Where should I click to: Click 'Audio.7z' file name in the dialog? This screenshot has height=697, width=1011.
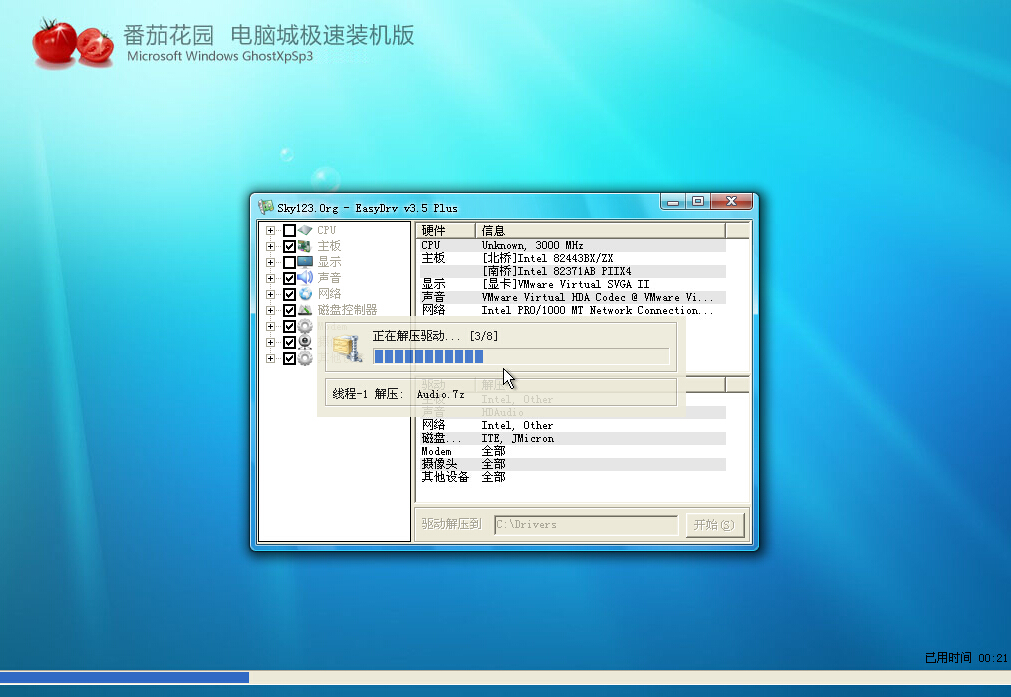coord(440,394)
